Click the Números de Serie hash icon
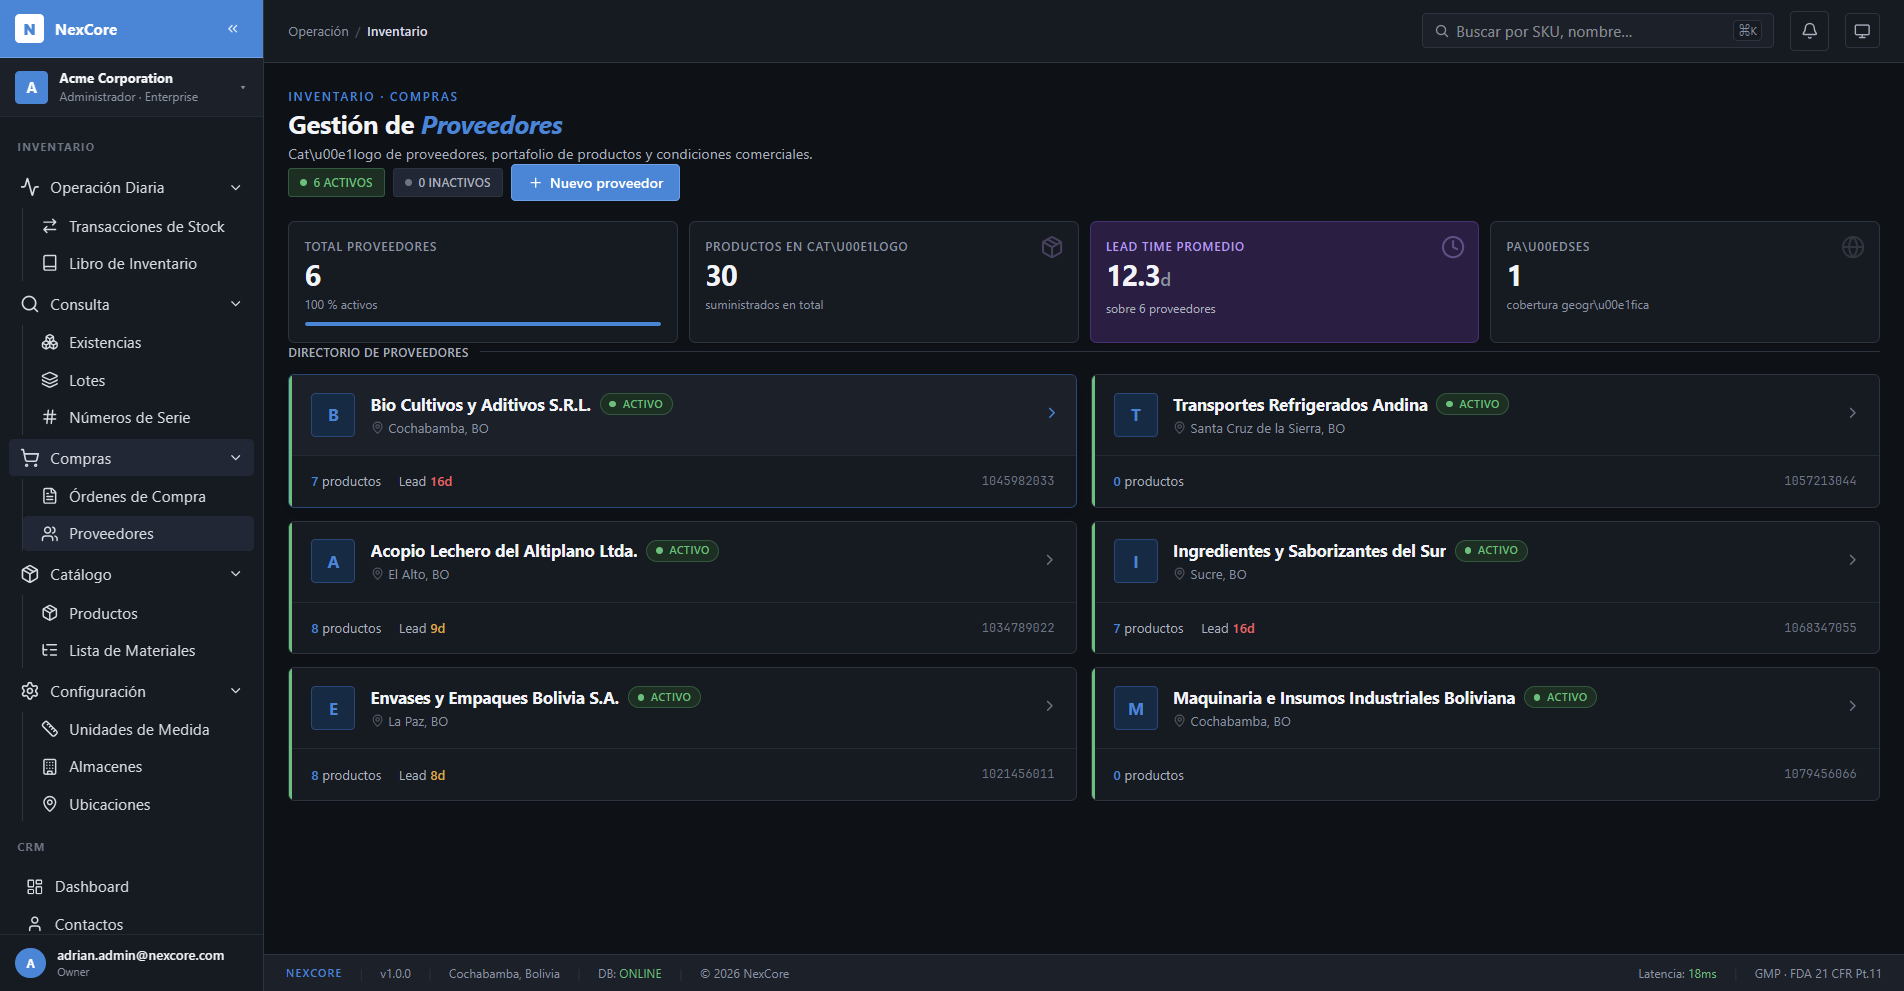This screenshot has height=991, width=1904. tap(50, 417)
